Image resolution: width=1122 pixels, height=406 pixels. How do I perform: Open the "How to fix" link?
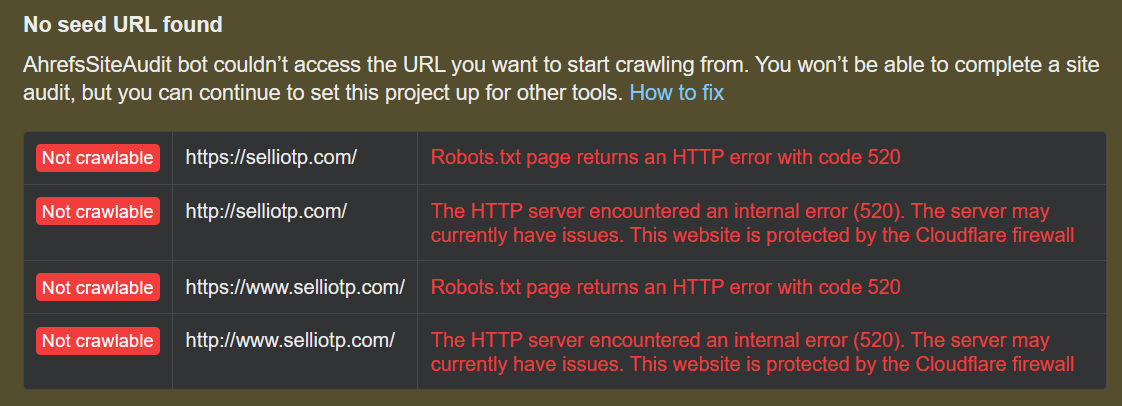[676, 94]
